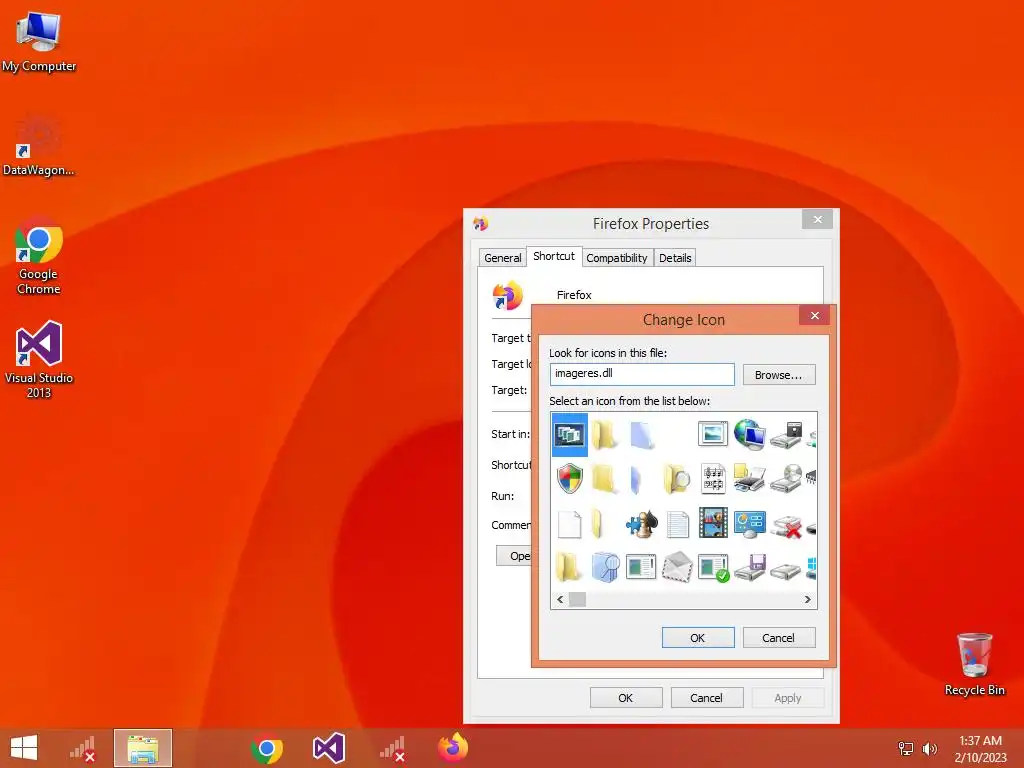The height and width of the screenshot is (768, 1024).
Task: Open the DataWagon desktop shortcut
Action: tap(39, 146)
